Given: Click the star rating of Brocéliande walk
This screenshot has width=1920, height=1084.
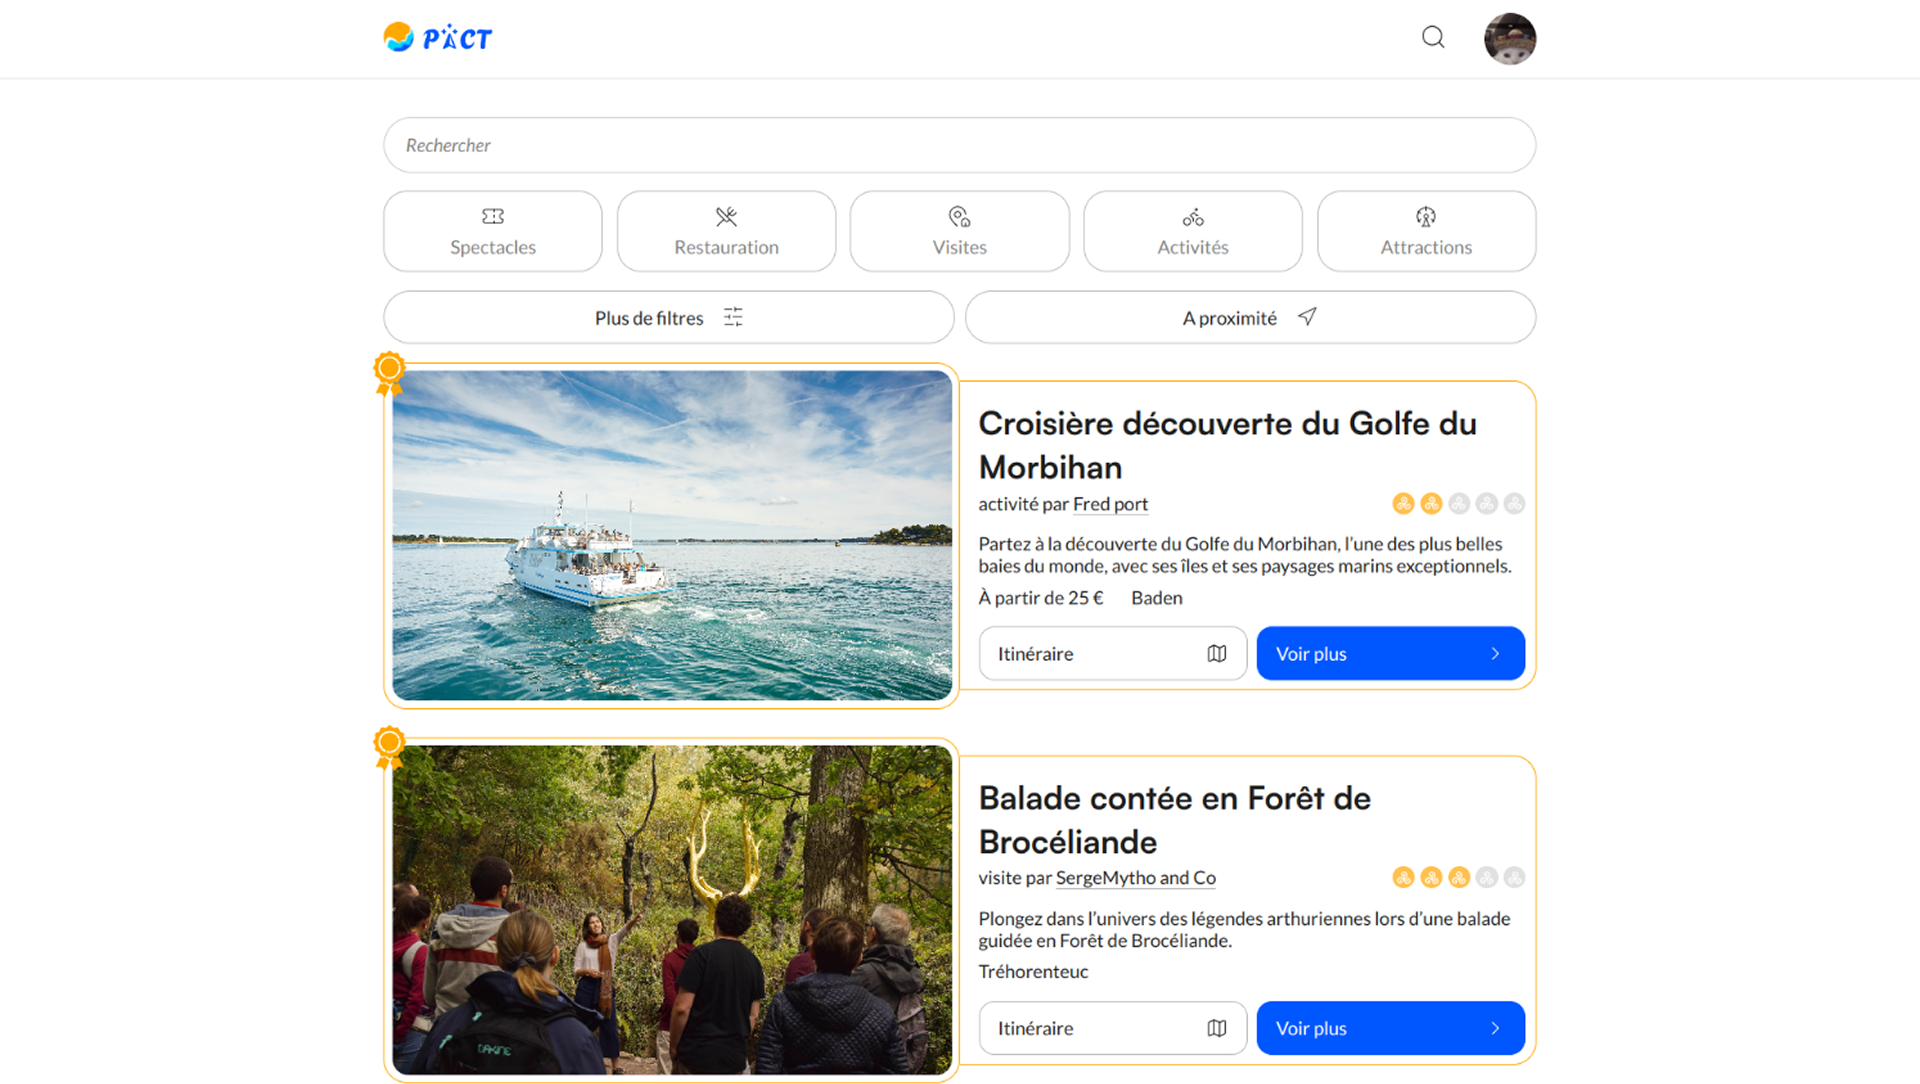Looking at the screenshot, I should (1458, 878).
